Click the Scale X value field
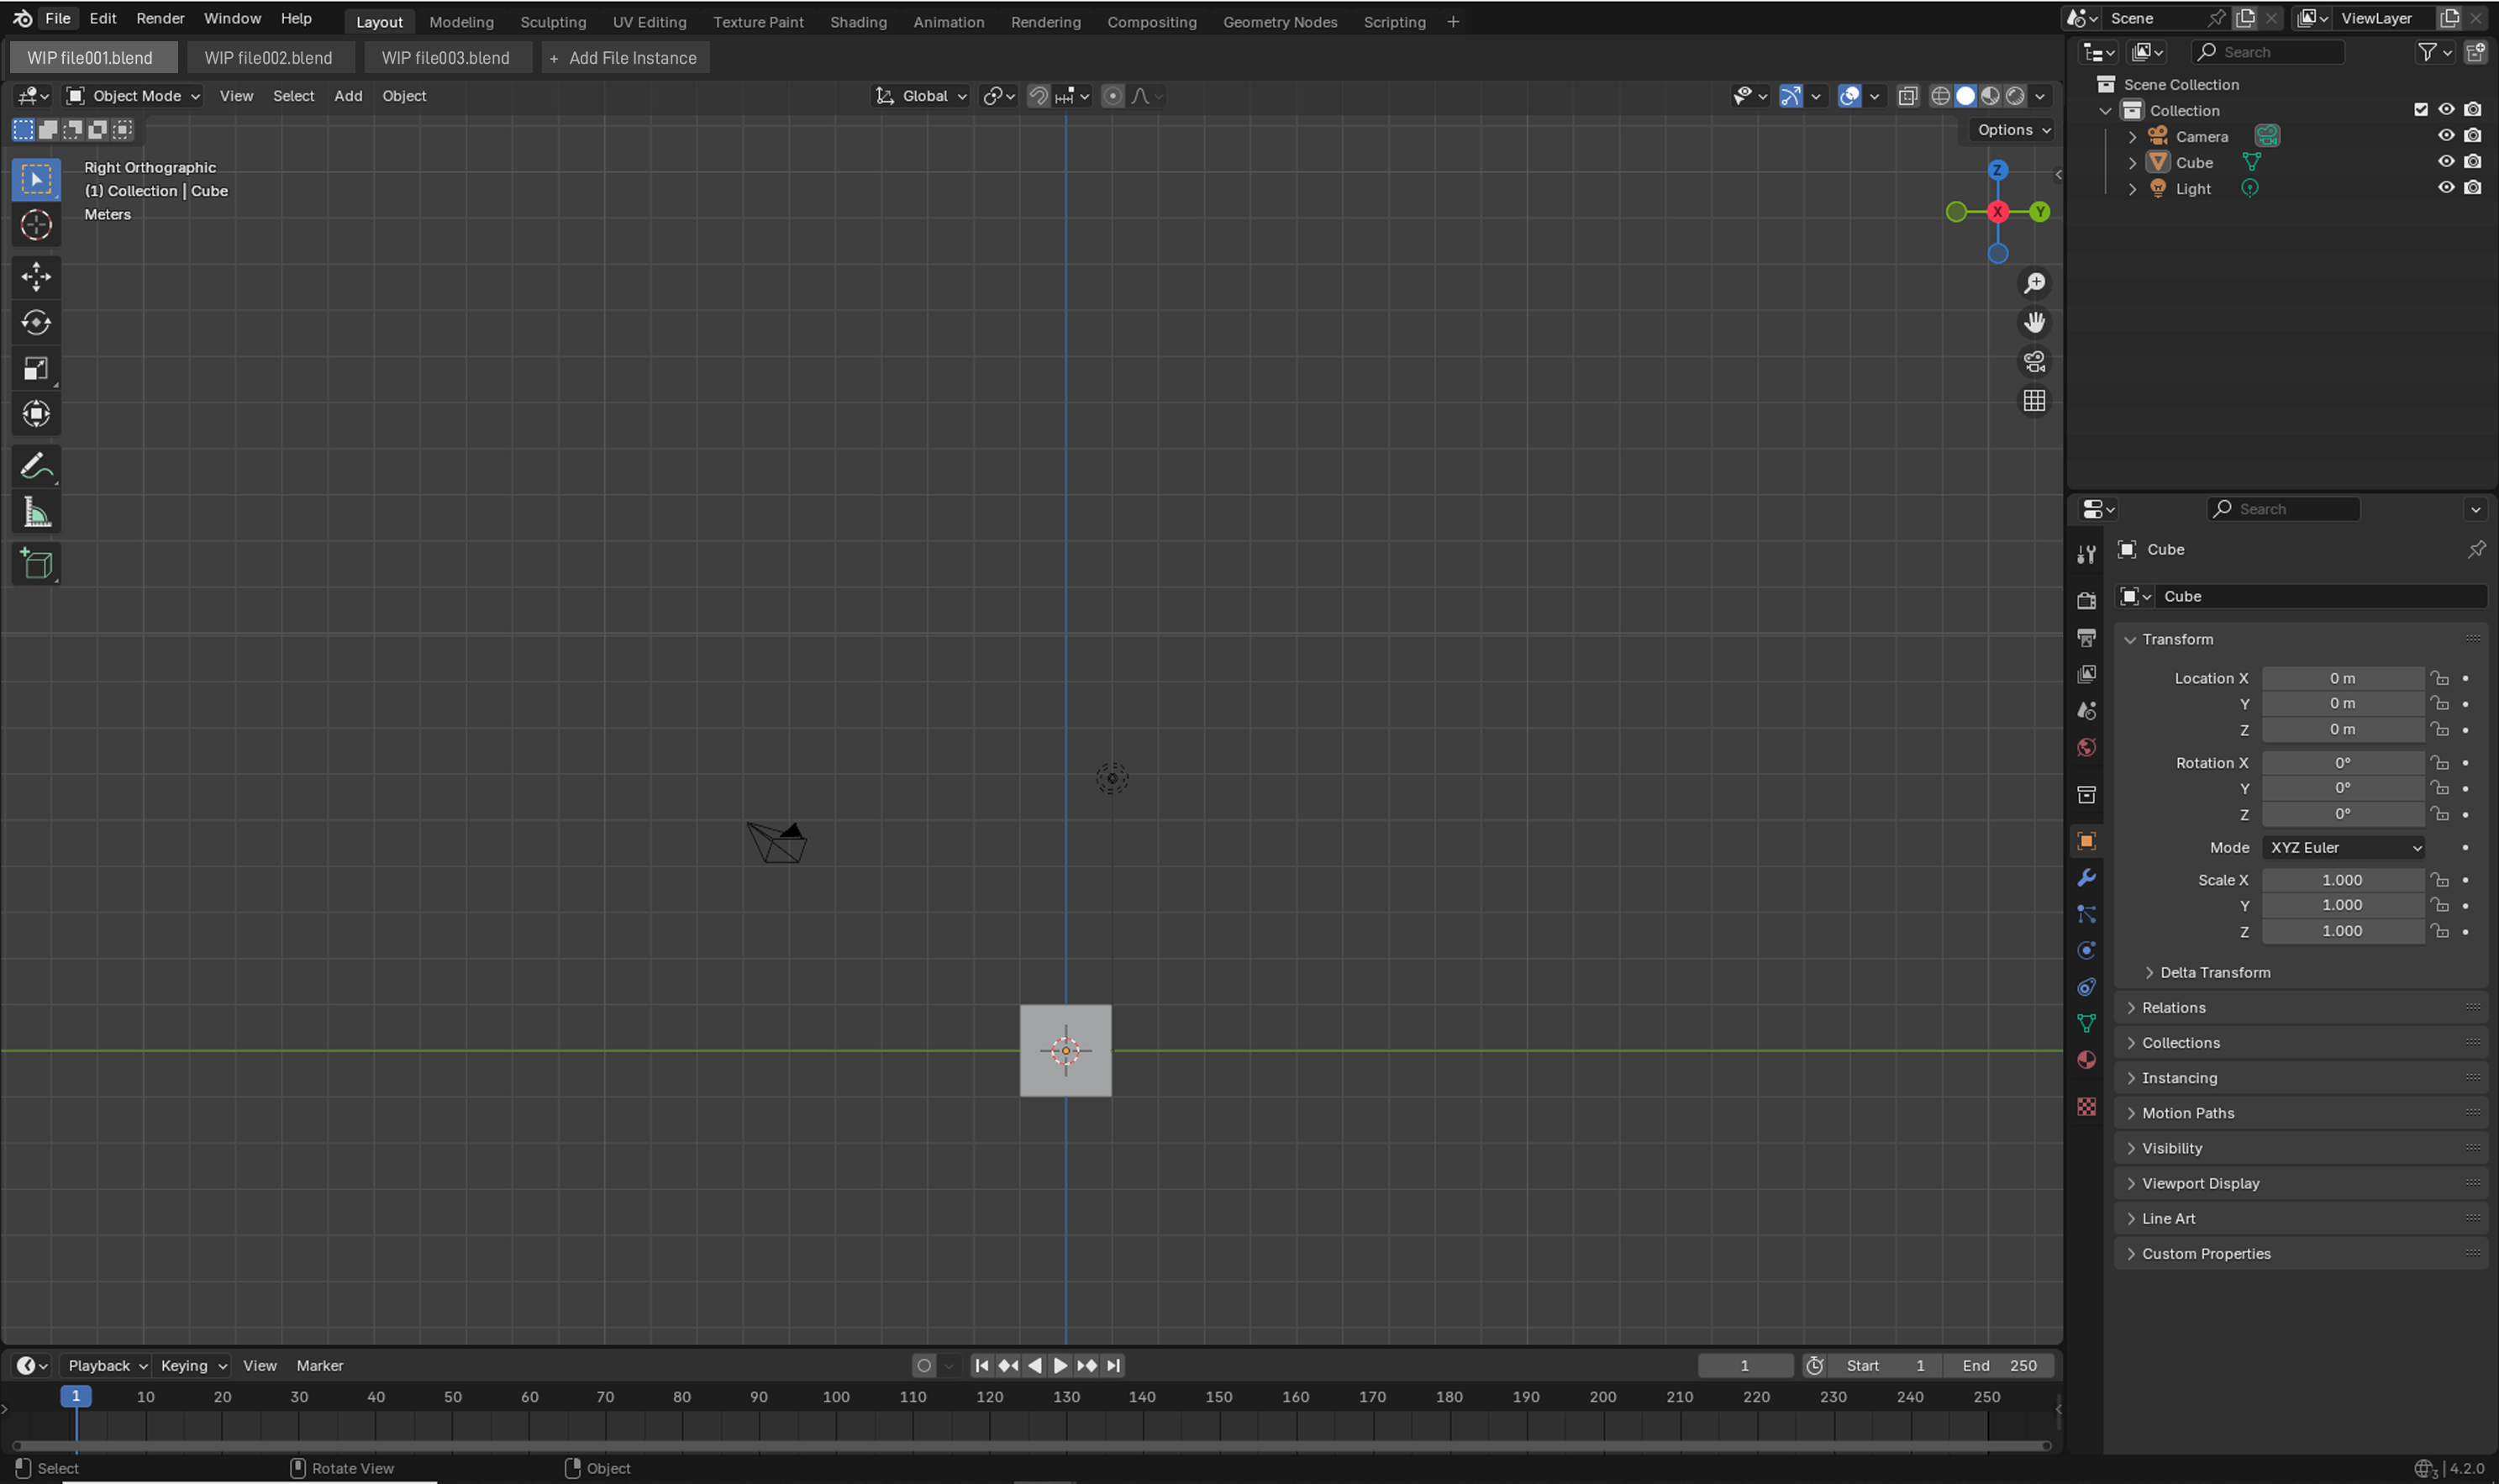2499x1484 pixels. pyautogui.click(x=2343, y=880)
